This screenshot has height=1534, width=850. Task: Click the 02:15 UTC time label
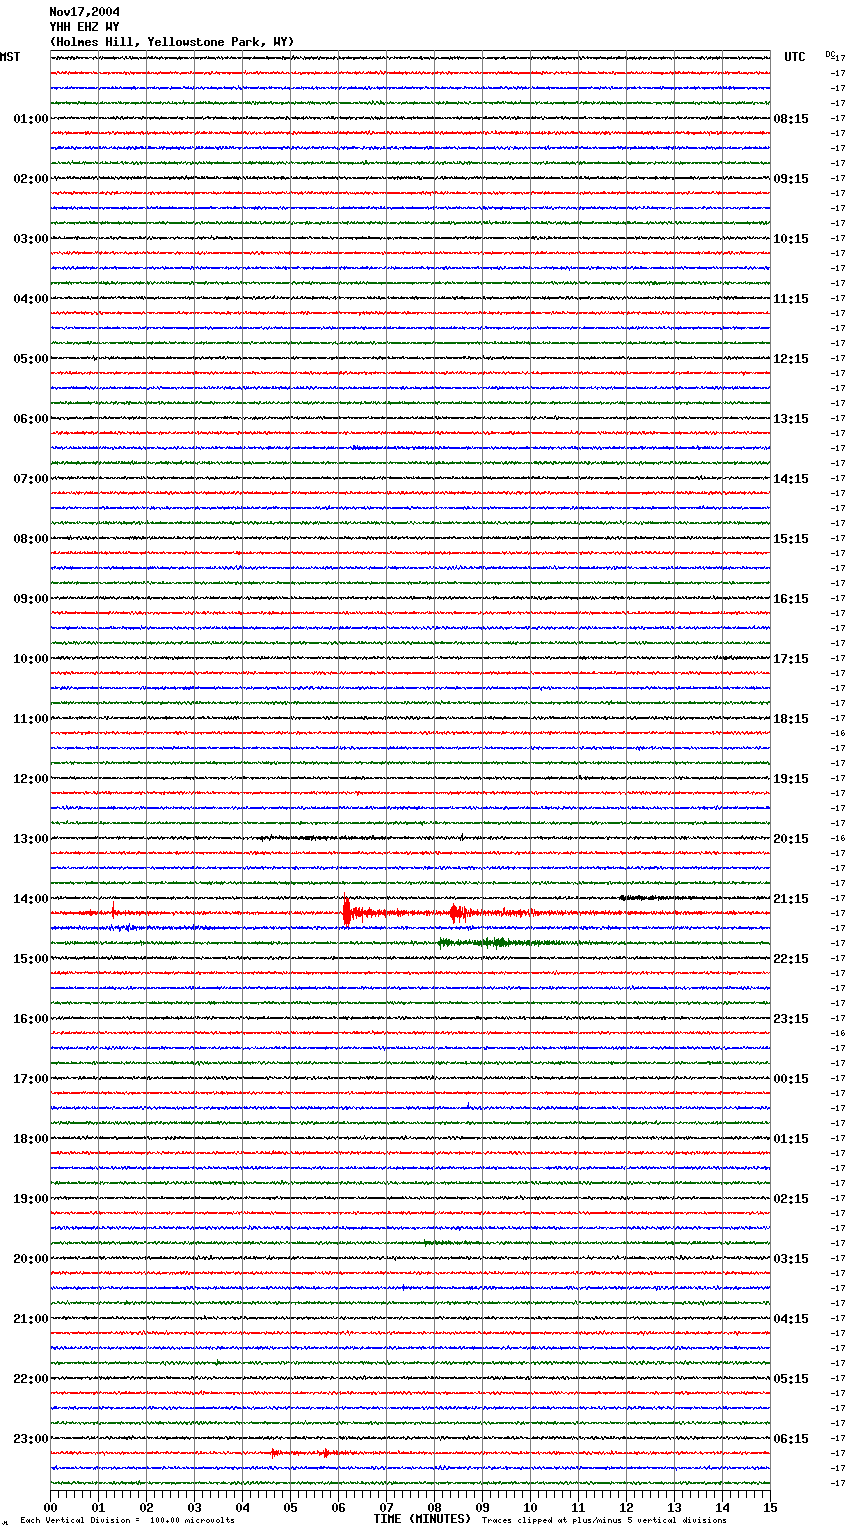pyautogui.click(x=791, y=1199)
